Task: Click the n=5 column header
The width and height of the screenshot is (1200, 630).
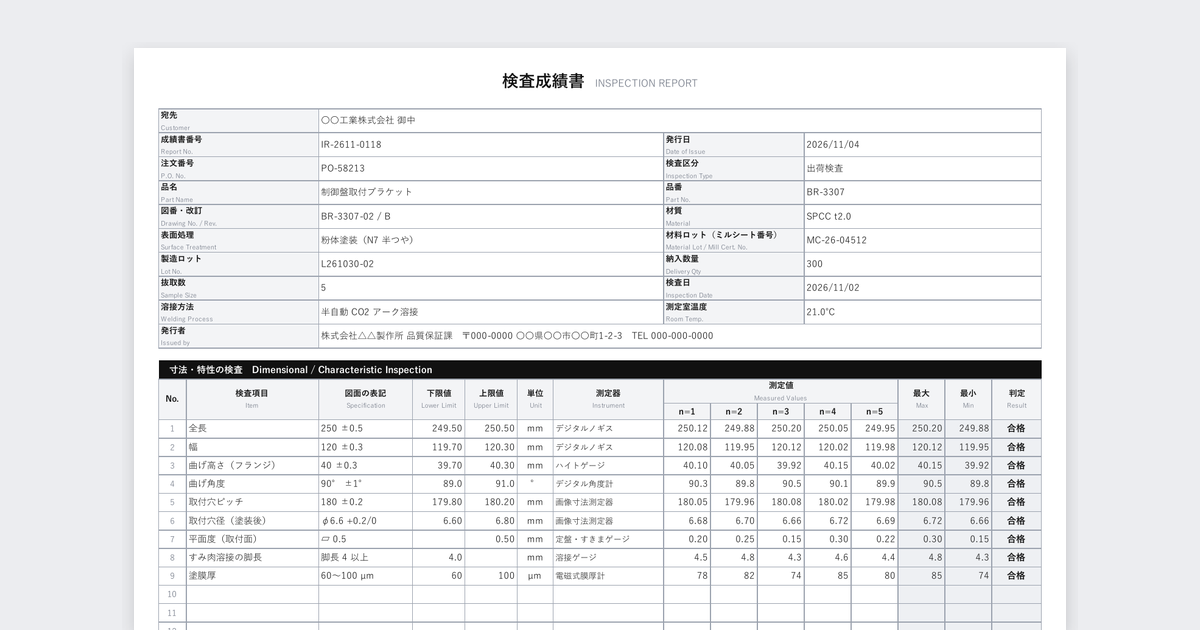Action: (874, 411)
